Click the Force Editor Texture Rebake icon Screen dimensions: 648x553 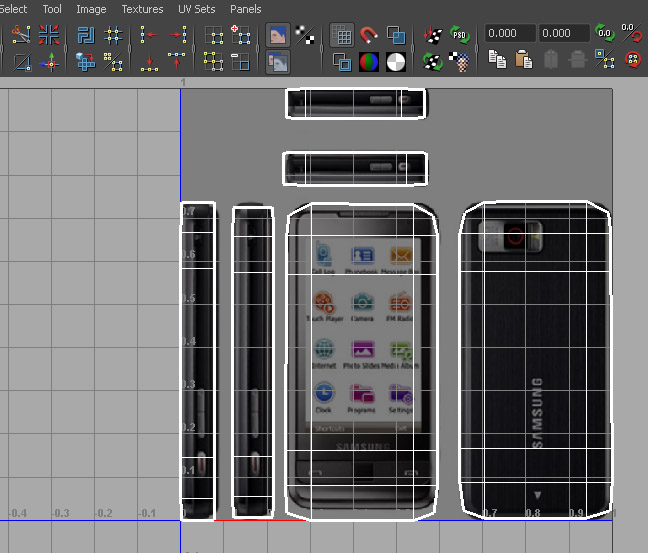click(433, 62)
